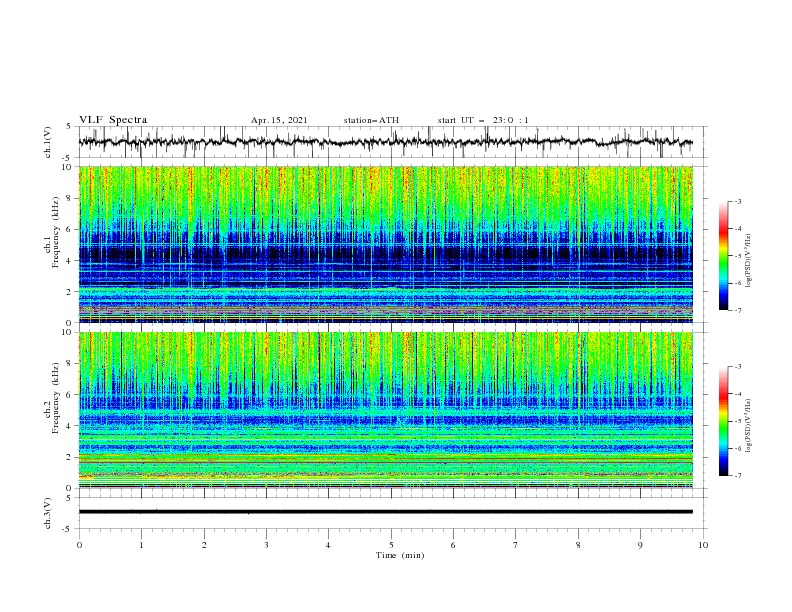Click the ch.1 spectrogram plot
792x612 pixels.
[386, 244]
